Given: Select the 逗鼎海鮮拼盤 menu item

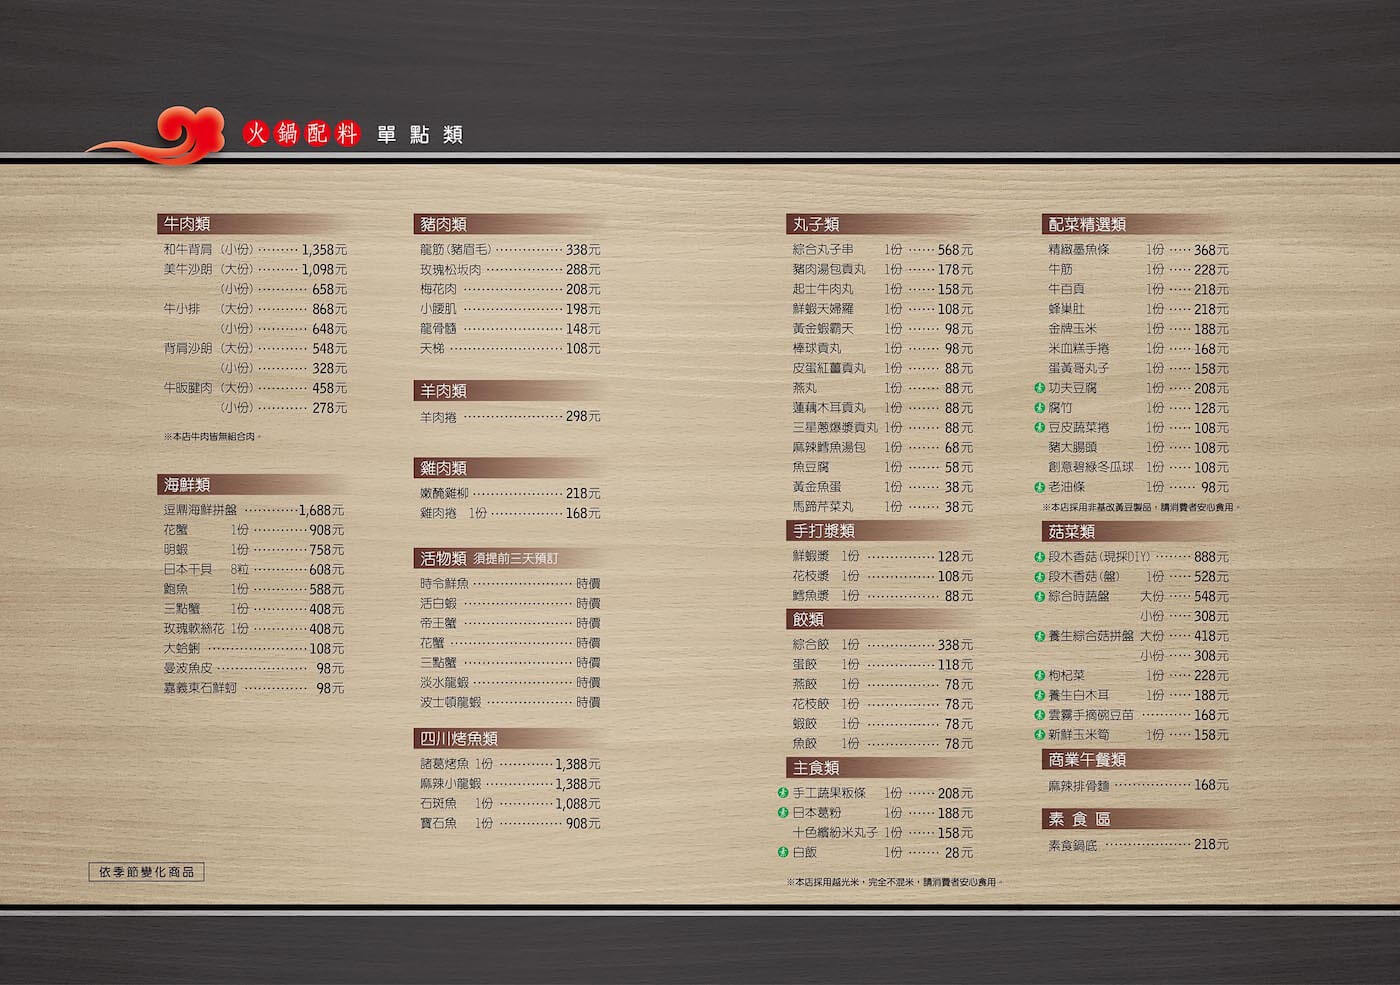Looking at the screenshot, I should [x=201, y=510].
